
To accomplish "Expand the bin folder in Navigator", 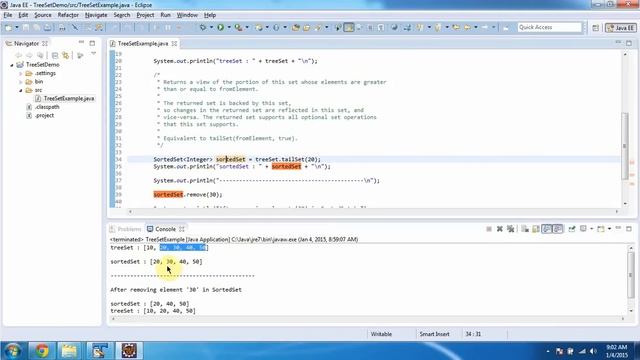I will (20, 82).
